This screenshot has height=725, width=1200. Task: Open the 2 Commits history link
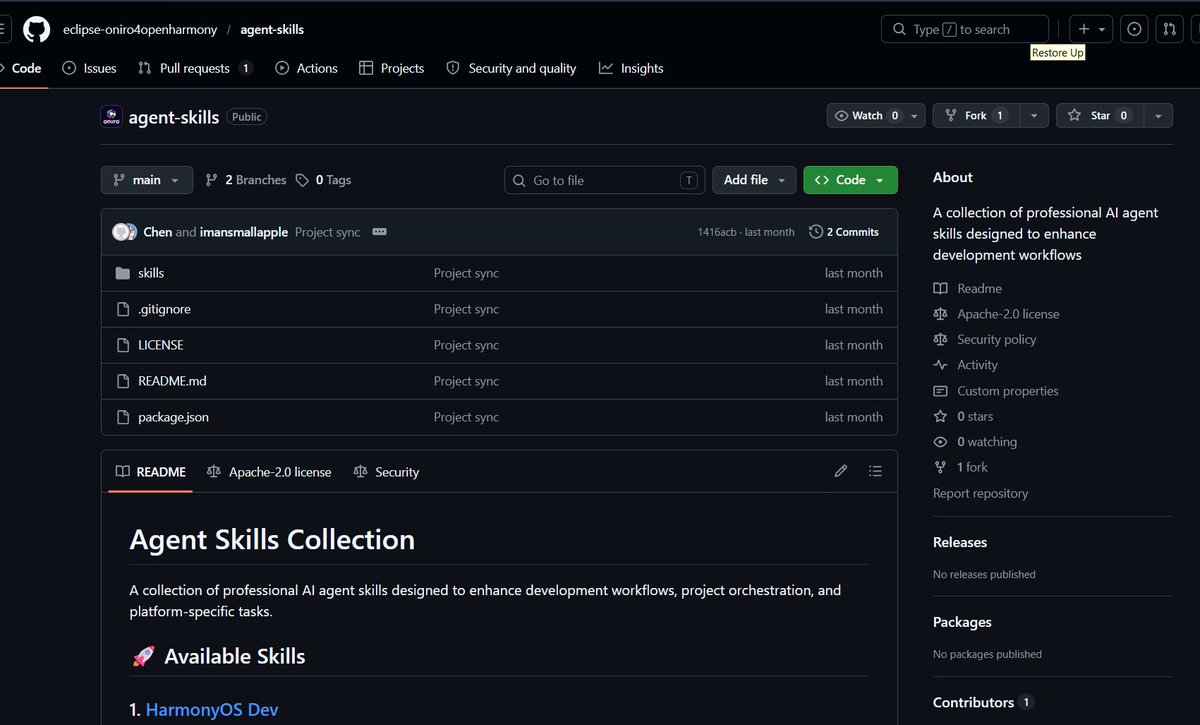[844, 232]
